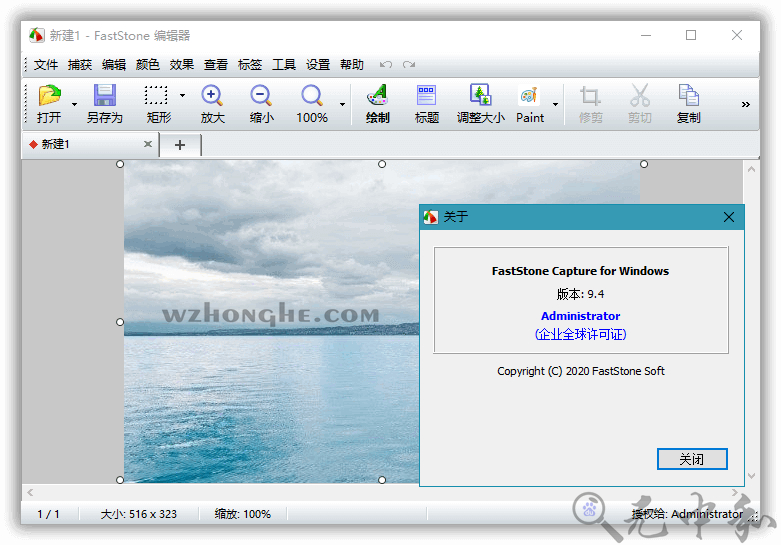Open the 标签 menu
The image size is (781, 545).
[250, 65]
